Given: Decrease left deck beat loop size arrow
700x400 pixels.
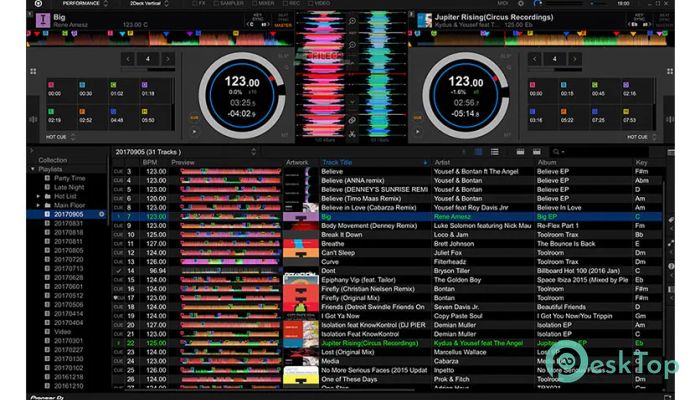Looking at the screenshot, I should pyautogui.click(x=128, y=59).
